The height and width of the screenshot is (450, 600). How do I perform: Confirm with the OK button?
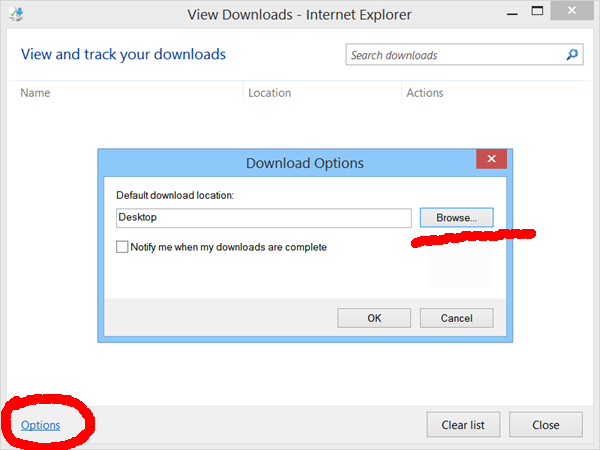point(374,318)
